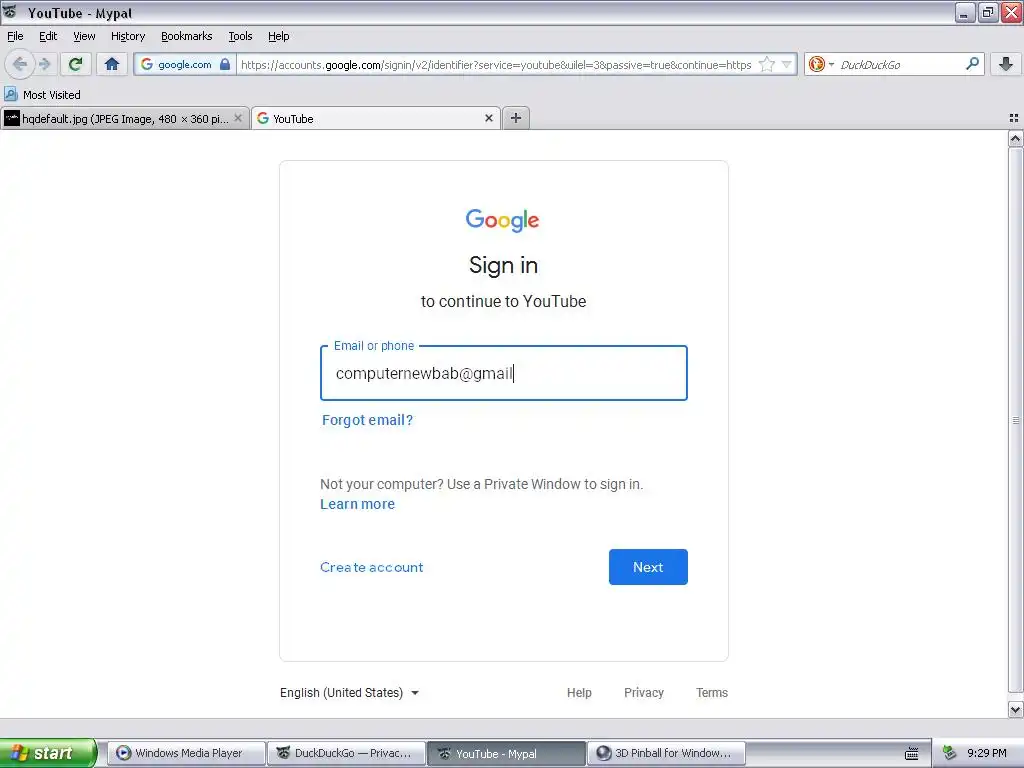
Task: Open the DuckDuckGo search engine selector
Action: tap(821, 64)
